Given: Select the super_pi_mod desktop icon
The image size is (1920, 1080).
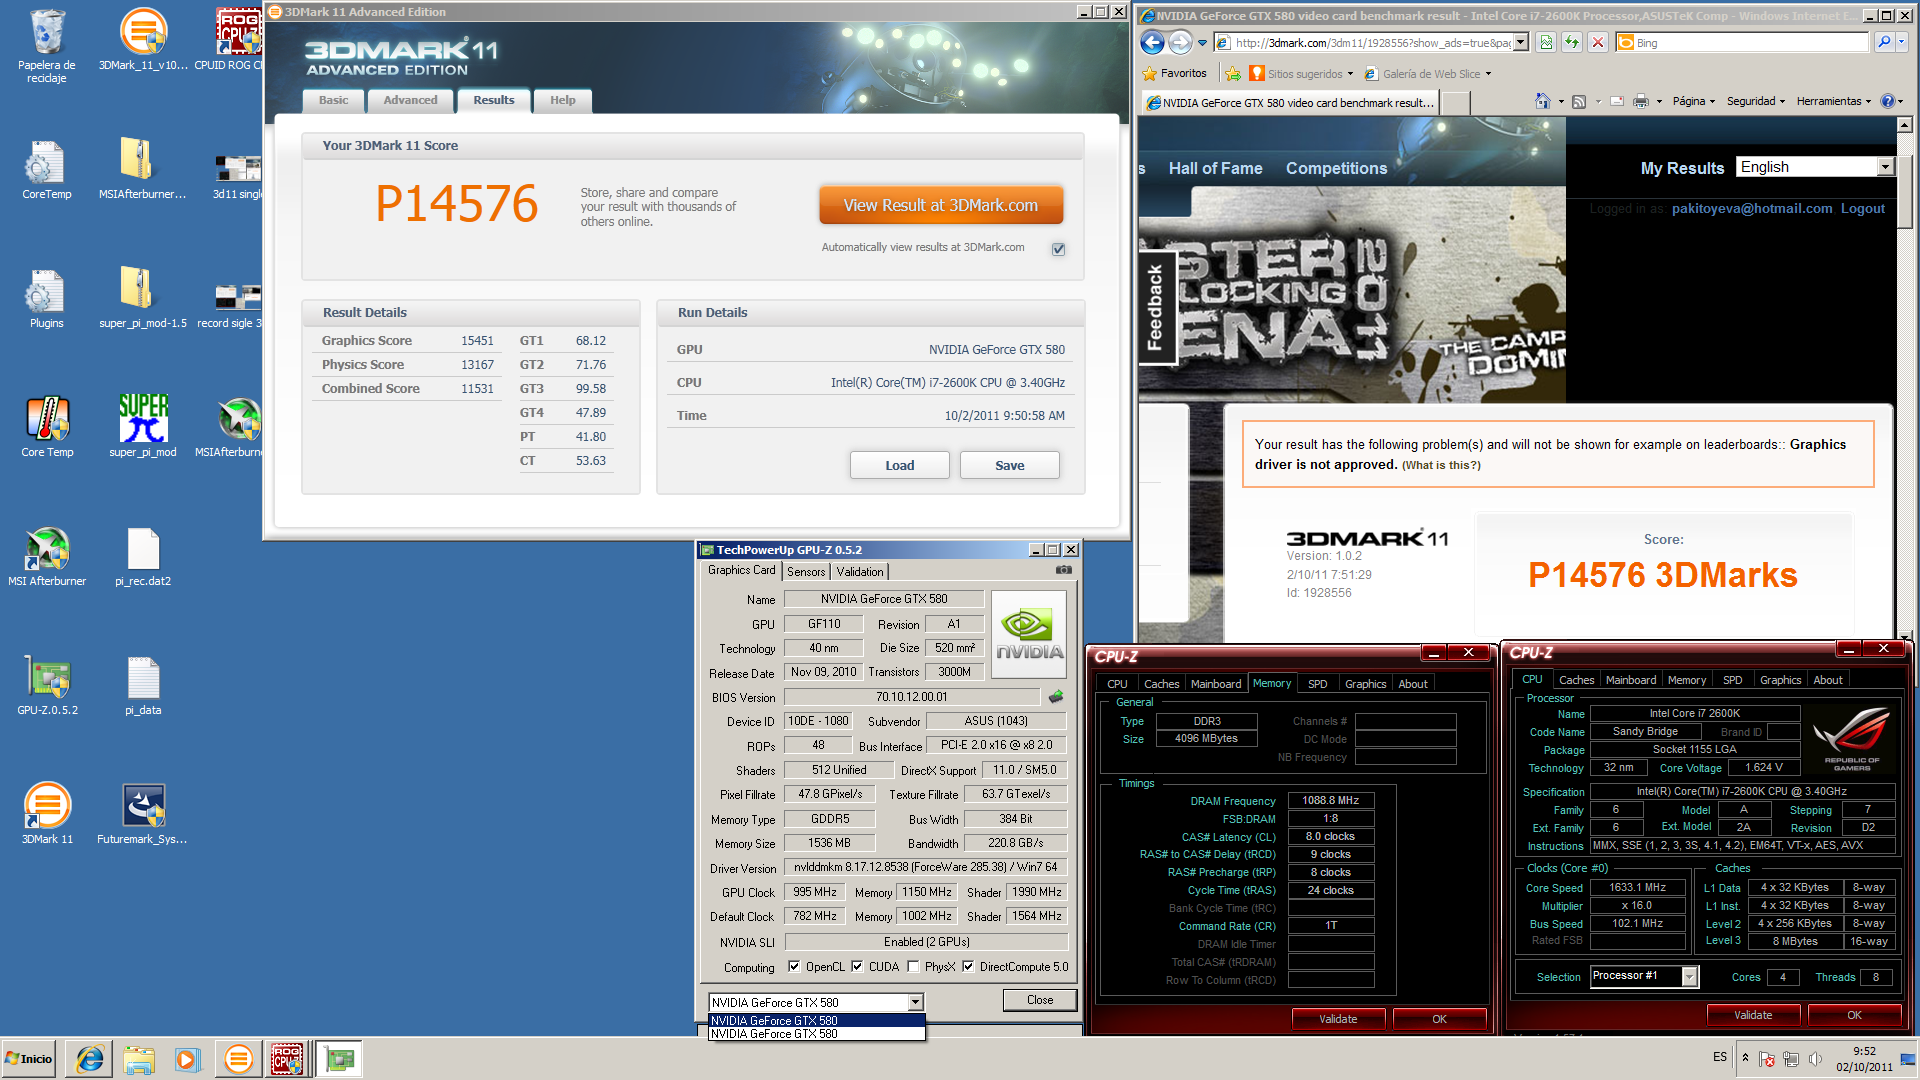Looking at the screenshot, I should [143, 426].
